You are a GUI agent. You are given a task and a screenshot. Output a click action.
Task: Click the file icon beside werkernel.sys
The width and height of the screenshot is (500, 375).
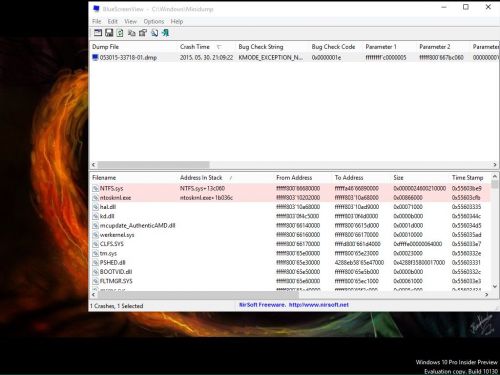(x=96, y=235)
